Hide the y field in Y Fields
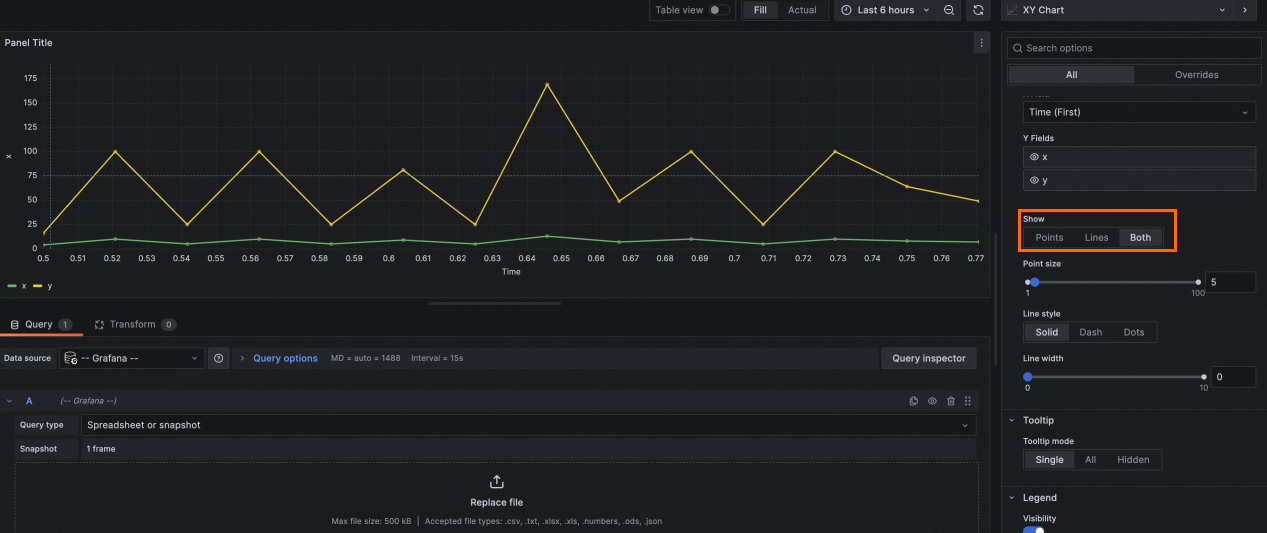 (x=1034, y=180)
